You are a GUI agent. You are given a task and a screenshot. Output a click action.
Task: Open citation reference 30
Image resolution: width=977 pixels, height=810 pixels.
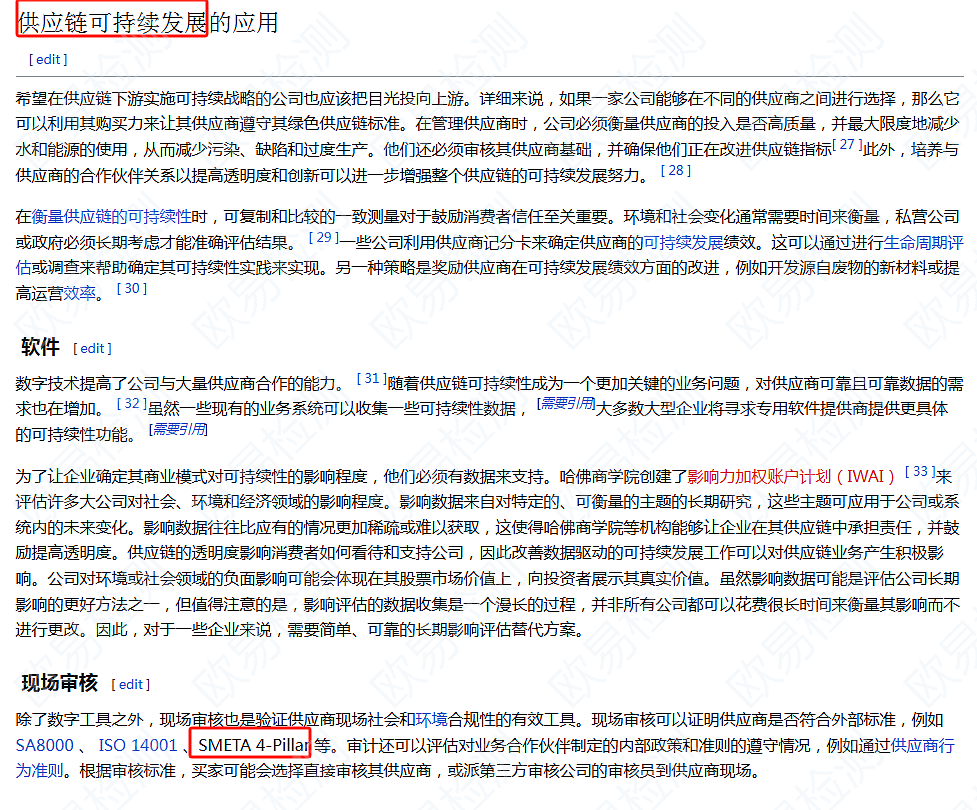tap(131, 288)
